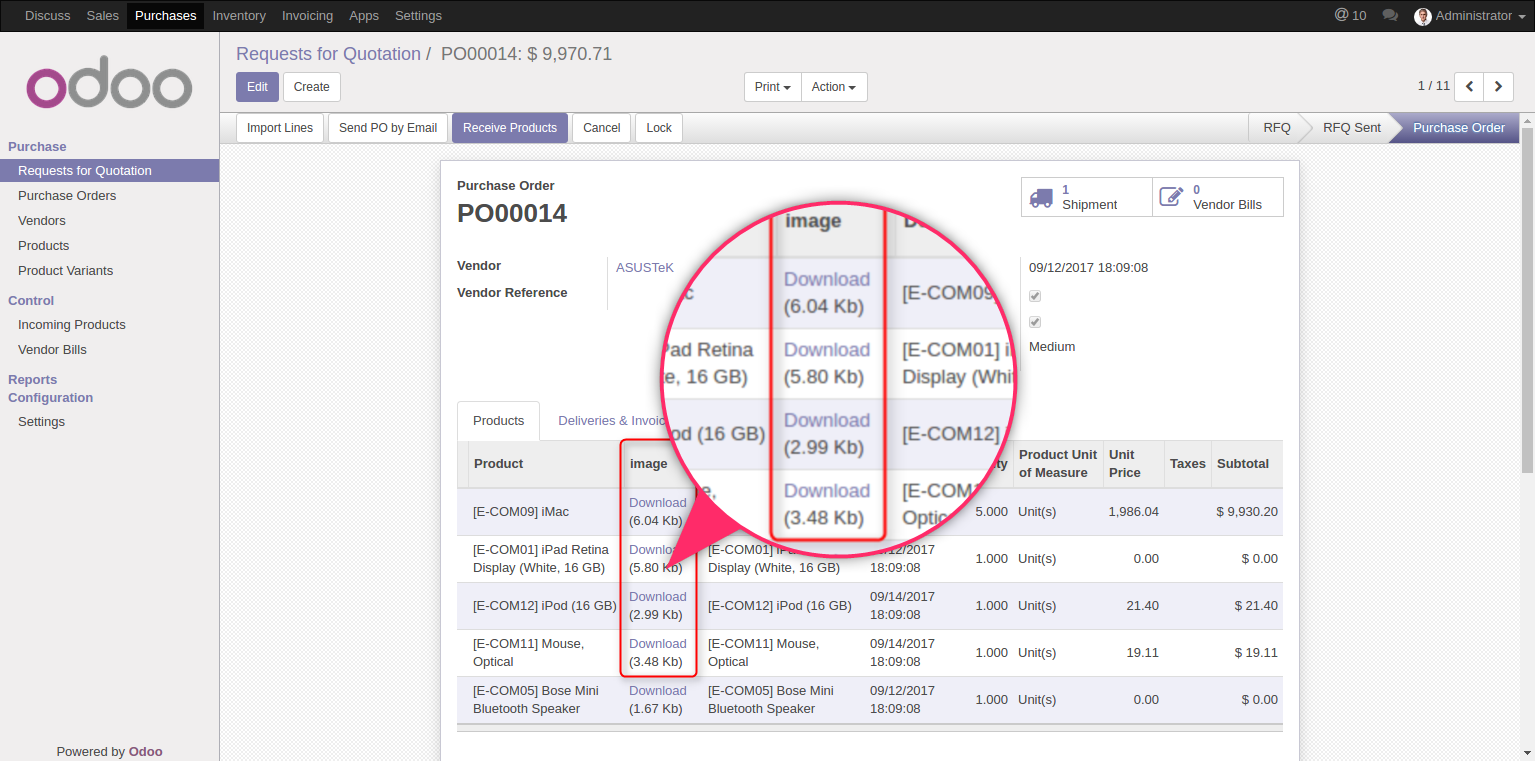Viewport: 1535px width, 761px height.
Task: Open the Print dropdown
Action: (771, 87)
